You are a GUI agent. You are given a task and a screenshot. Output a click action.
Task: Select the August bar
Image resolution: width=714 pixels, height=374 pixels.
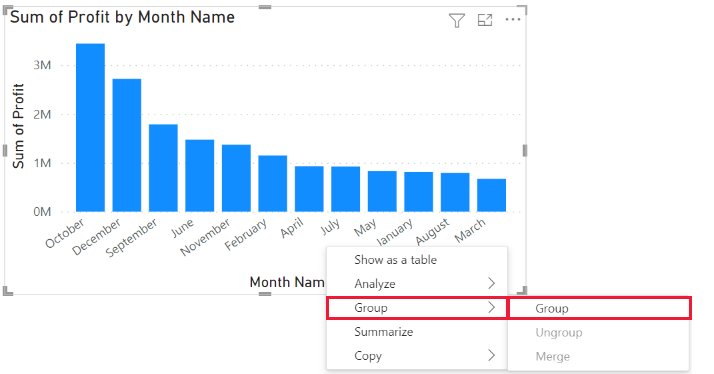(455, 192)
